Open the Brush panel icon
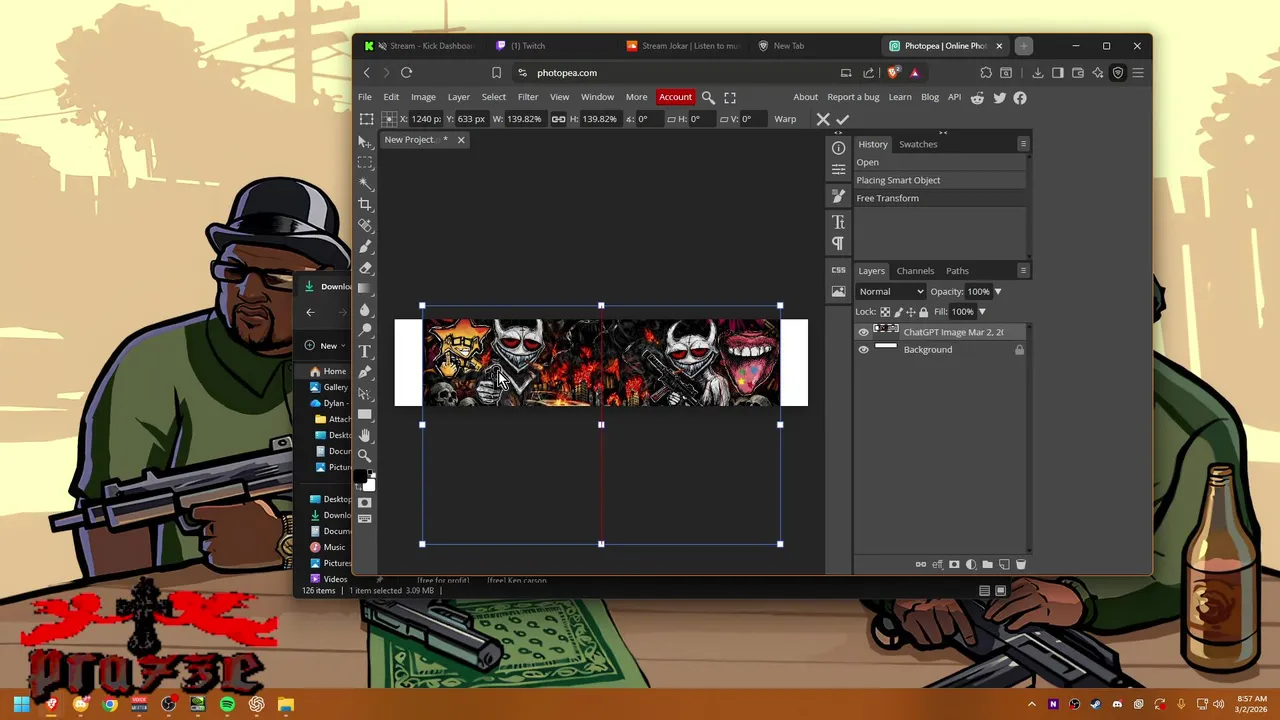The width and height of the screenshot is (1280, 720). [838, 195]
